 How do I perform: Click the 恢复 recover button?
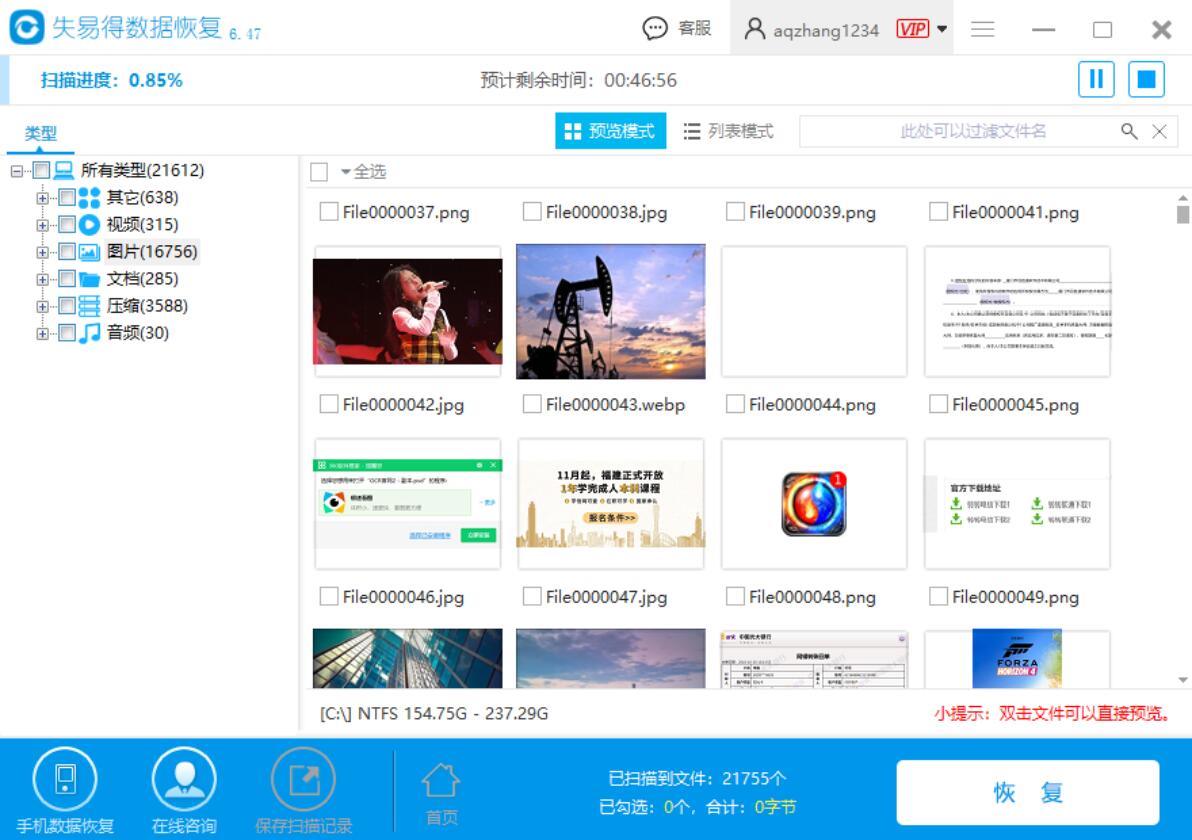(x=1028, y=792)
